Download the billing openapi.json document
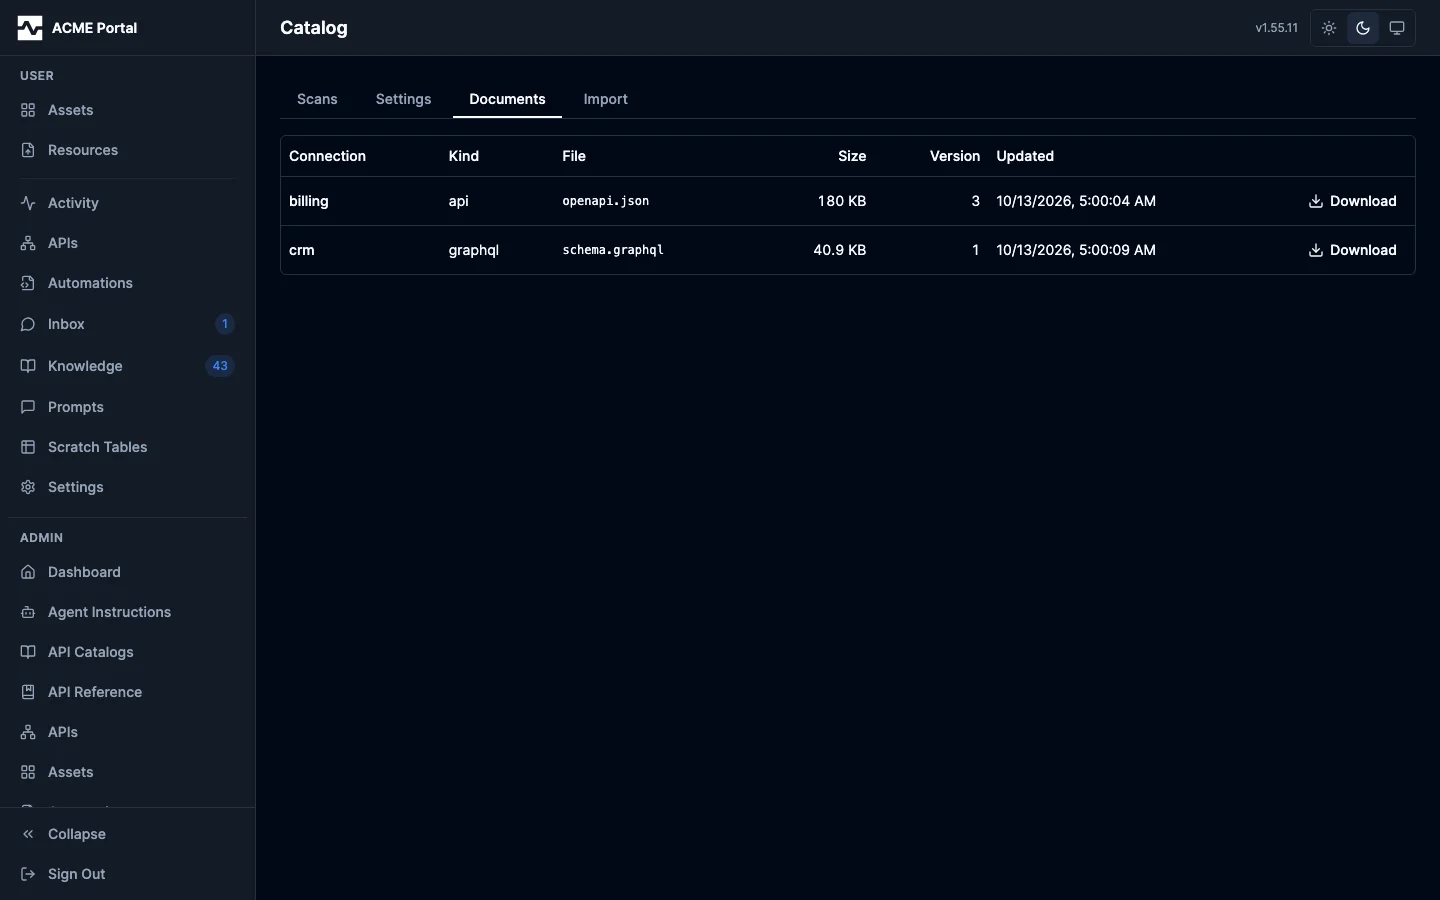This screenshot has height=900, width=1440. coord(1352,201)
